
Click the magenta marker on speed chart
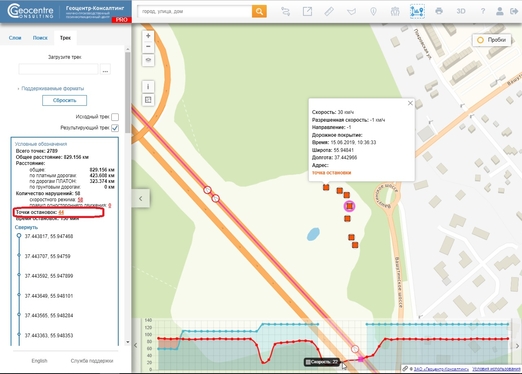(361, 359)
